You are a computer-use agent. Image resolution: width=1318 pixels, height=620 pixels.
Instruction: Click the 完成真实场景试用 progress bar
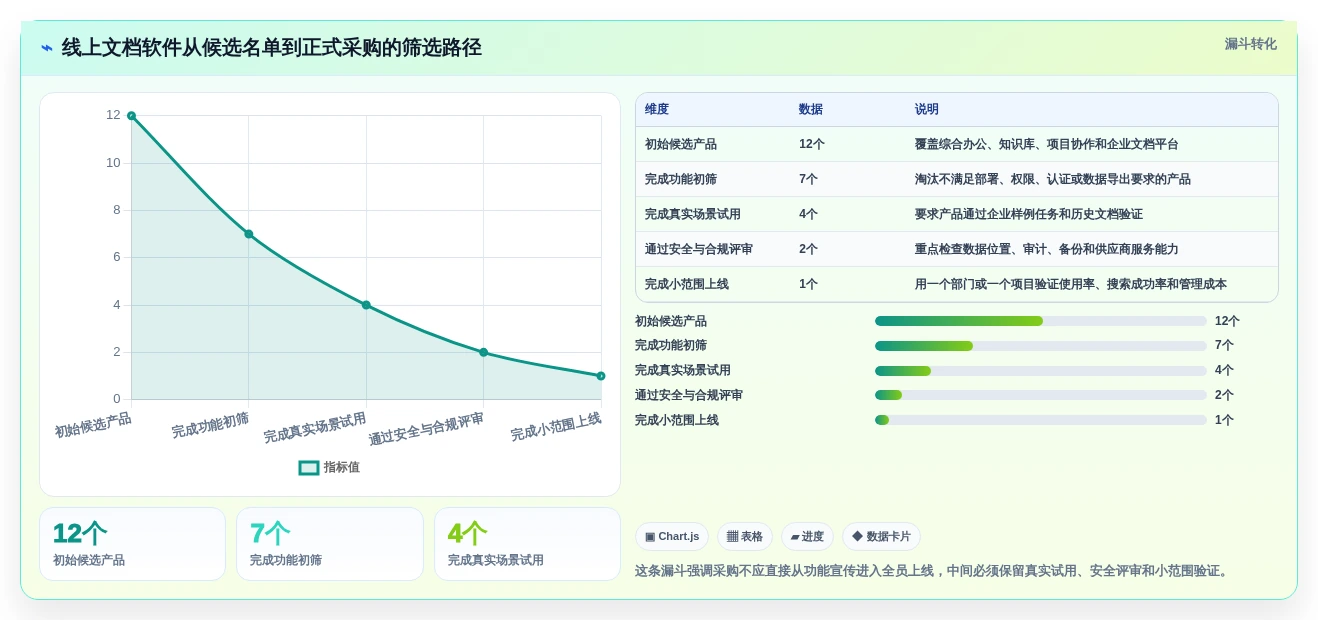(x=1041, y=371)
